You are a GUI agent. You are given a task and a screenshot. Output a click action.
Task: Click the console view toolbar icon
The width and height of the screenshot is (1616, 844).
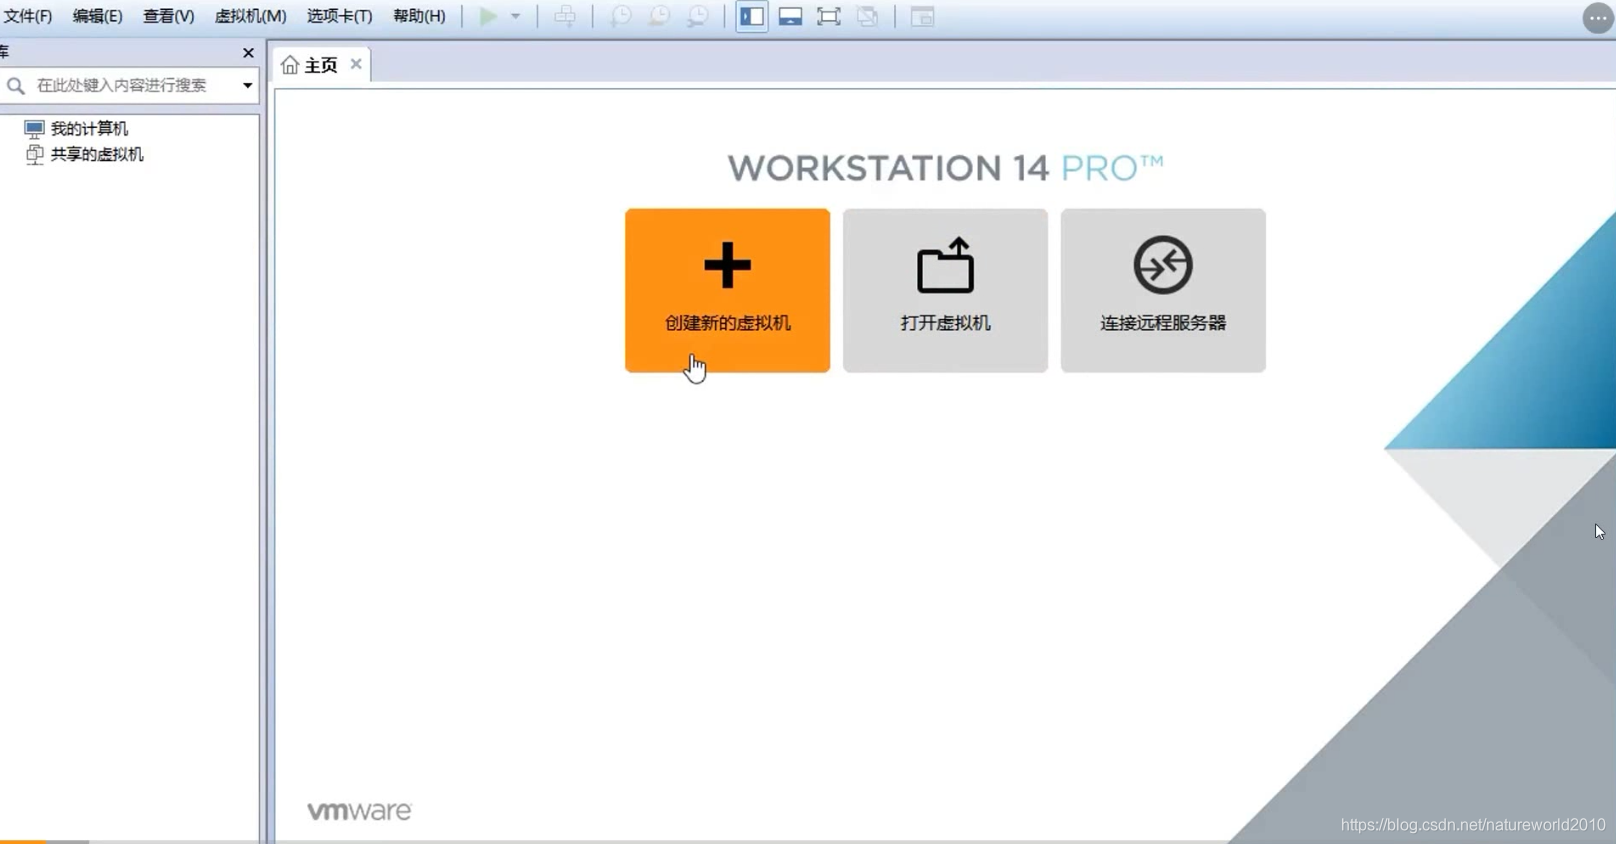pyautogui.click(x=922, y=16)
